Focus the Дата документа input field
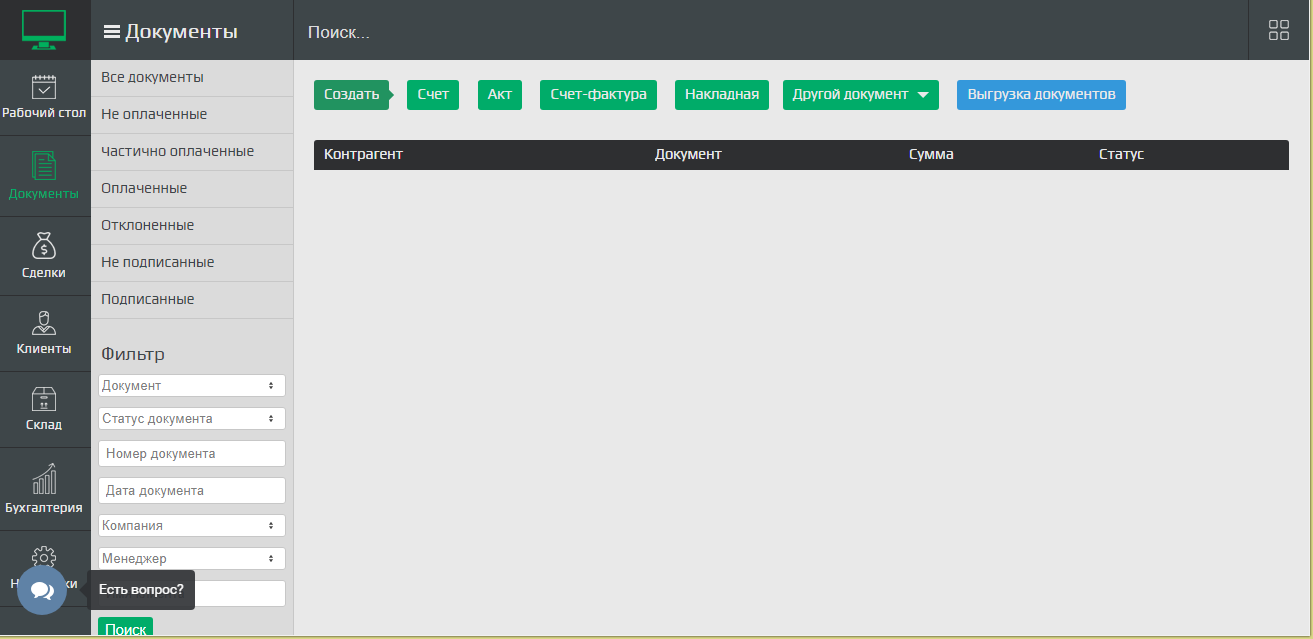This screenshot has height=639, width=1313. point(192,490)
